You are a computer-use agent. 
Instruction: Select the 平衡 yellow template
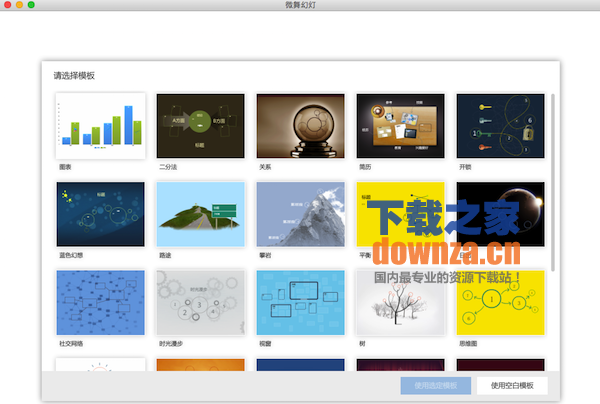click(400, 213)
